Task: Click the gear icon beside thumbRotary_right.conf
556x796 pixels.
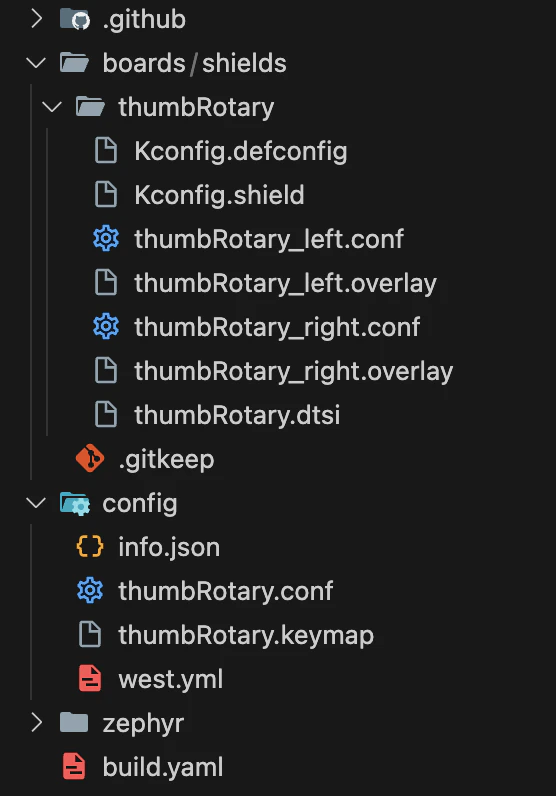Action: click(x=106, y=326)
